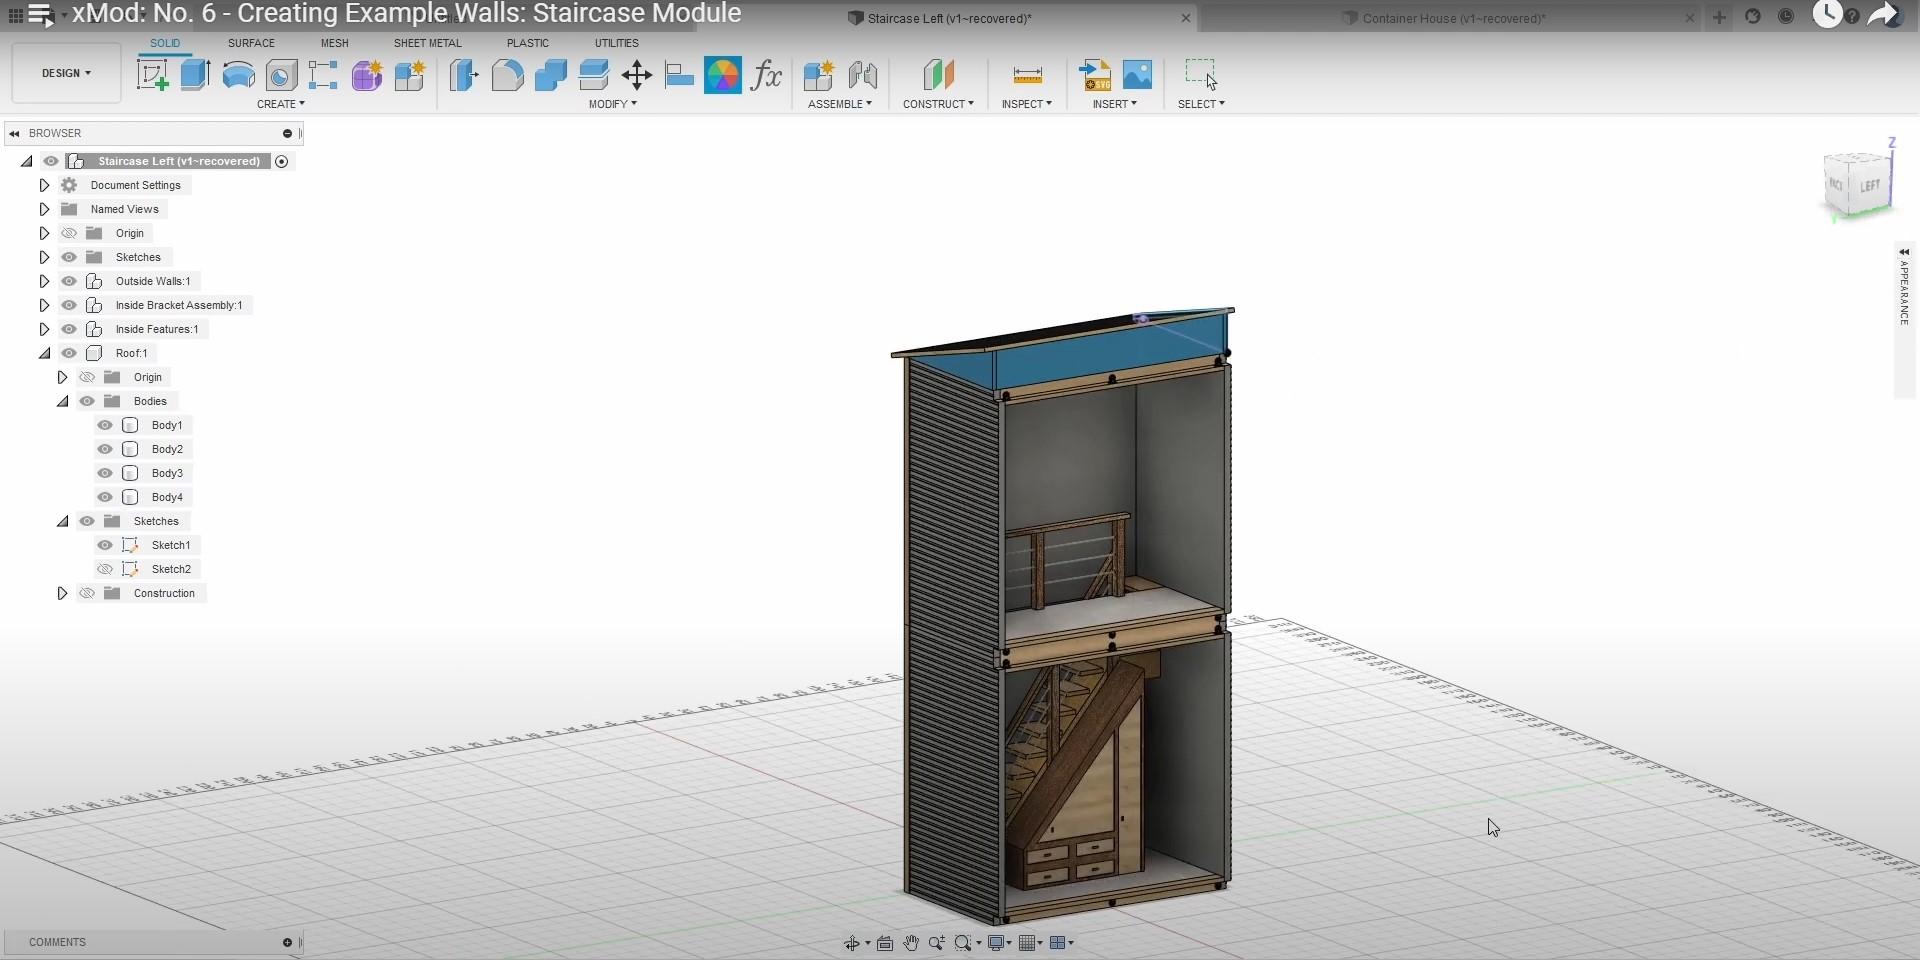Open the DESIGN workspace dropdown
The width and height of the screenshot is (1920, 960).
point(66,73)
